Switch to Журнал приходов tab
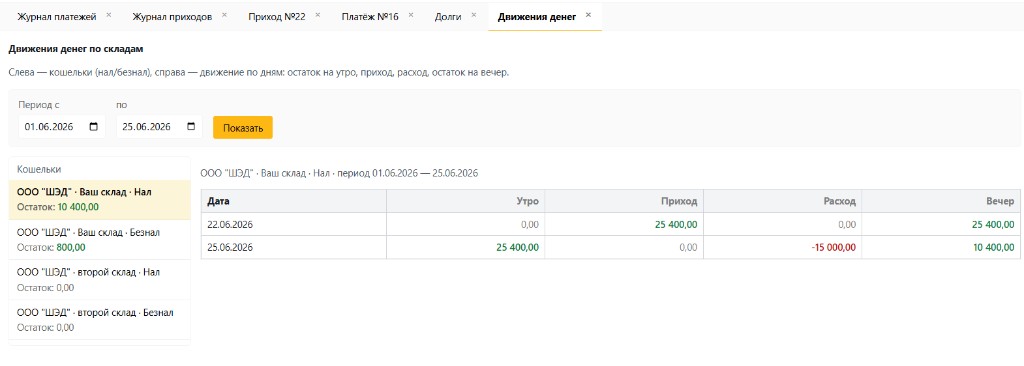This screenshot has width=1024, height=366. click(172, 17)
